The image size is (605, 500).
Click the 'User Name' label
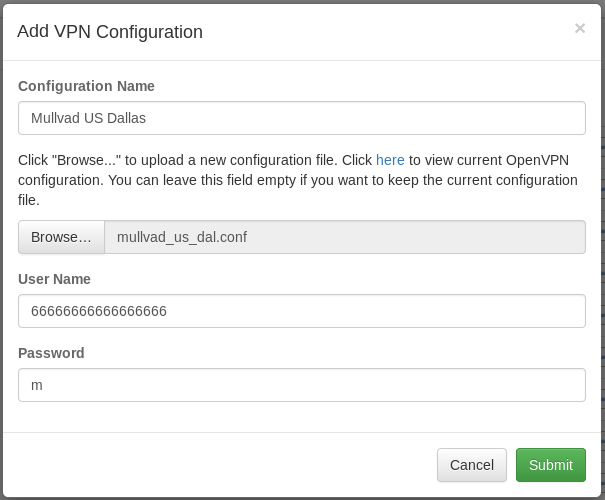point(54,279)
